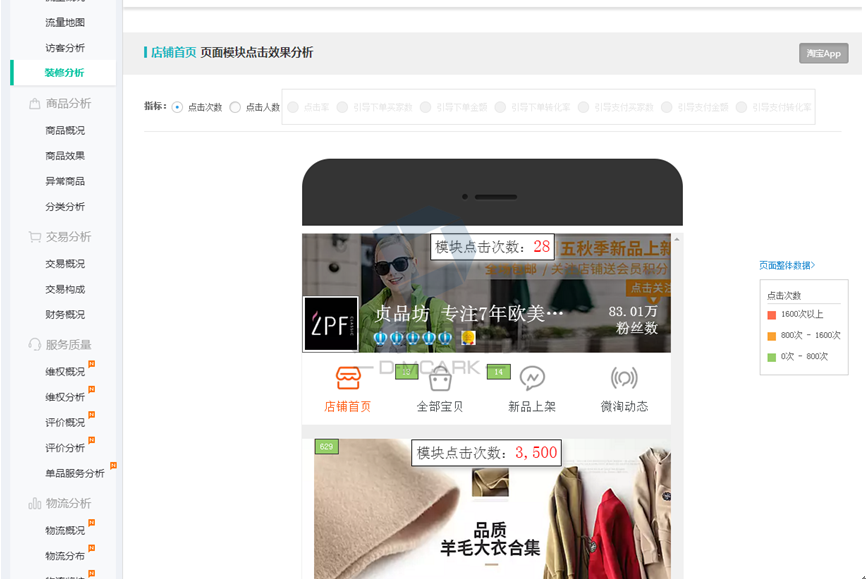Select the active 装修分析 sidebar item
Viewport: 866px width, 579px height.
(x=64, y=72)
